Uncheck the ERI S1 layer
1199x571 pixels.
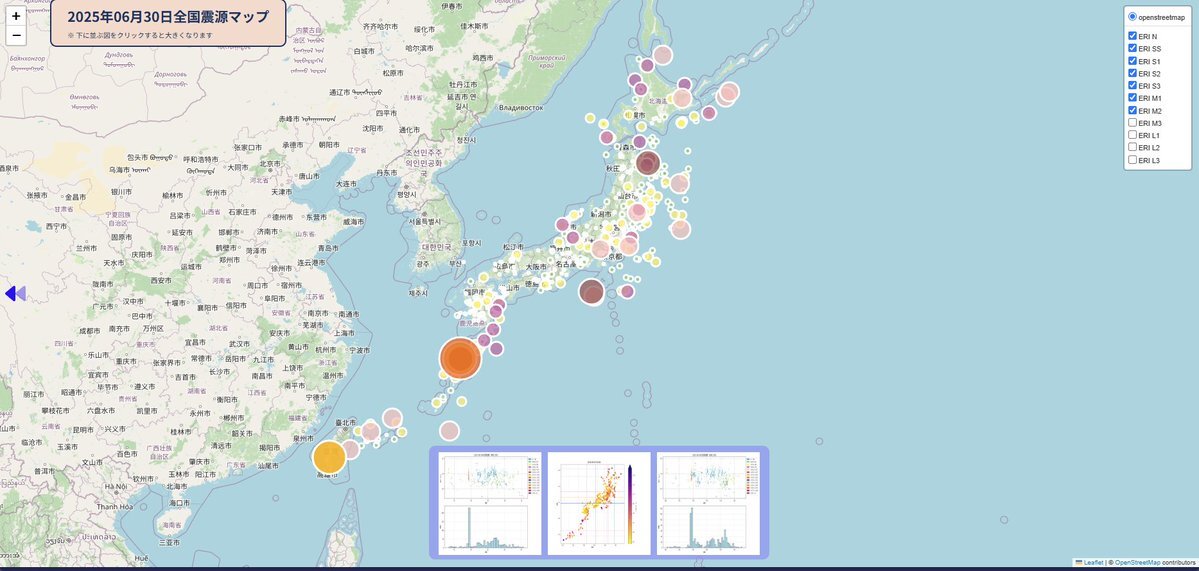pos(1132,60)
